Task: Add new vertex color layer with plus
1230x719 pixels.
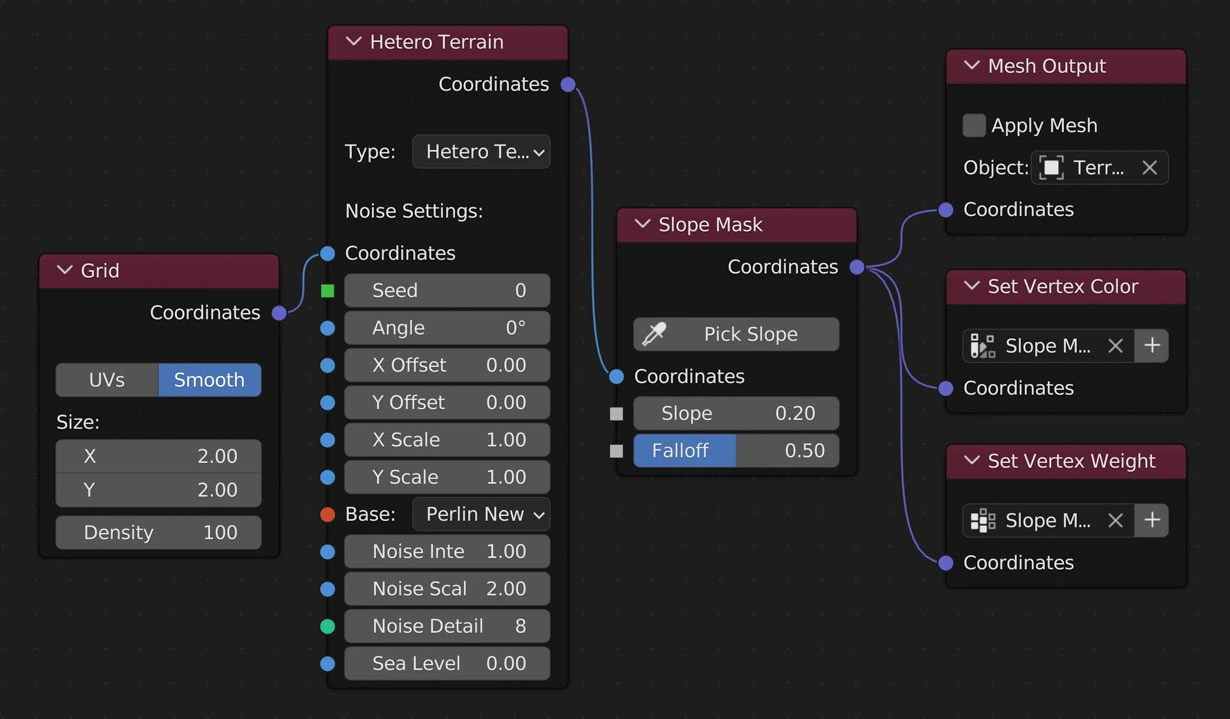Action: point(1152,346)
